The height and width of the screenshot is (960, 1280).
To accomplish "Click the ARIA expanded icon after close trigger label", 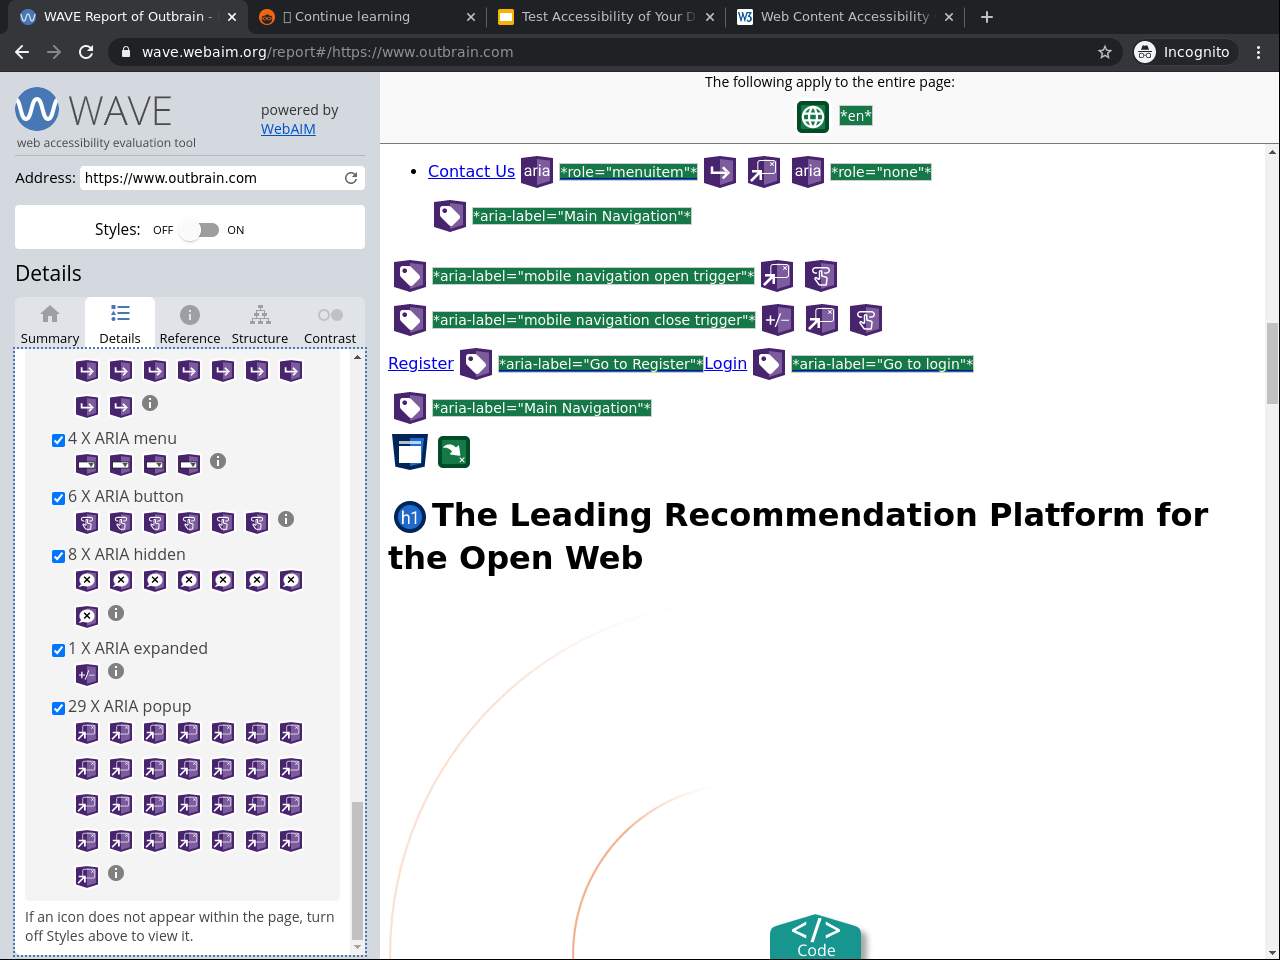I will point(777,320).
